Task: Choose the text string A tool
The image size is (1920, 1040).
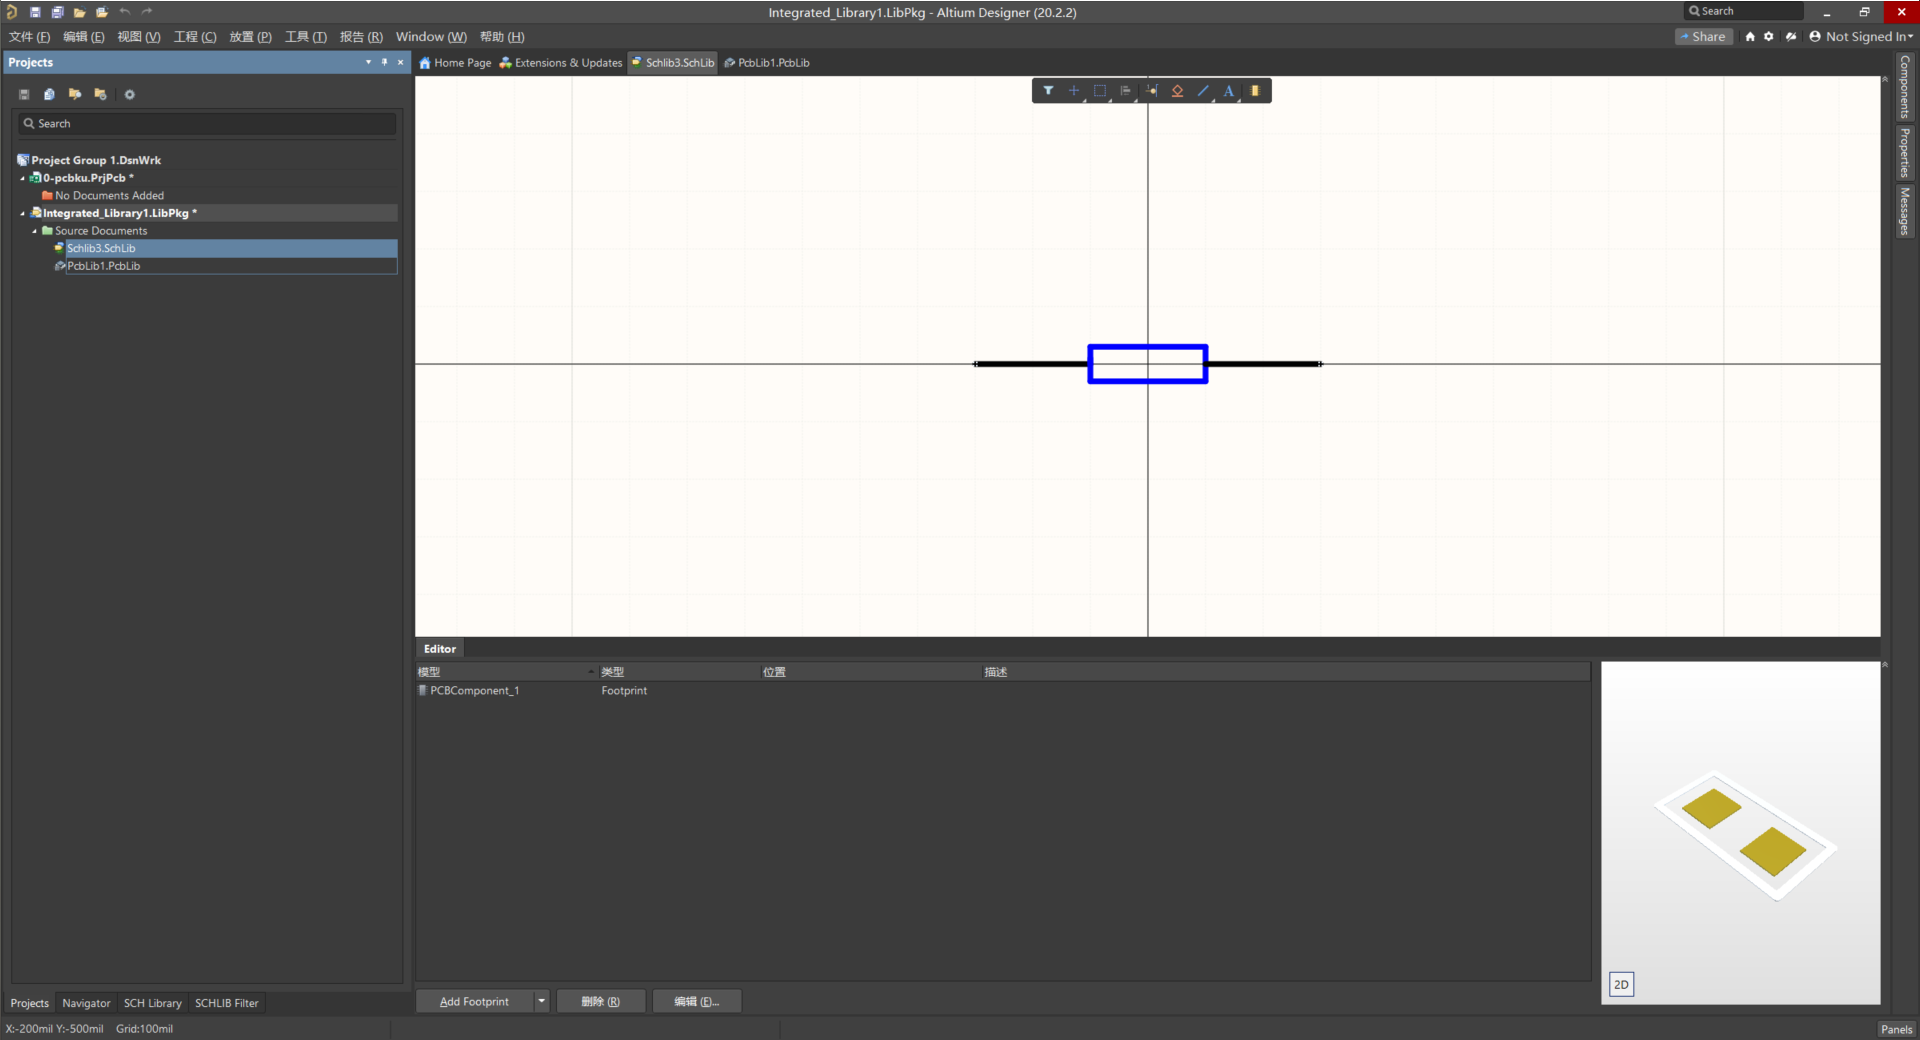Action: (x=1229, y=91)
